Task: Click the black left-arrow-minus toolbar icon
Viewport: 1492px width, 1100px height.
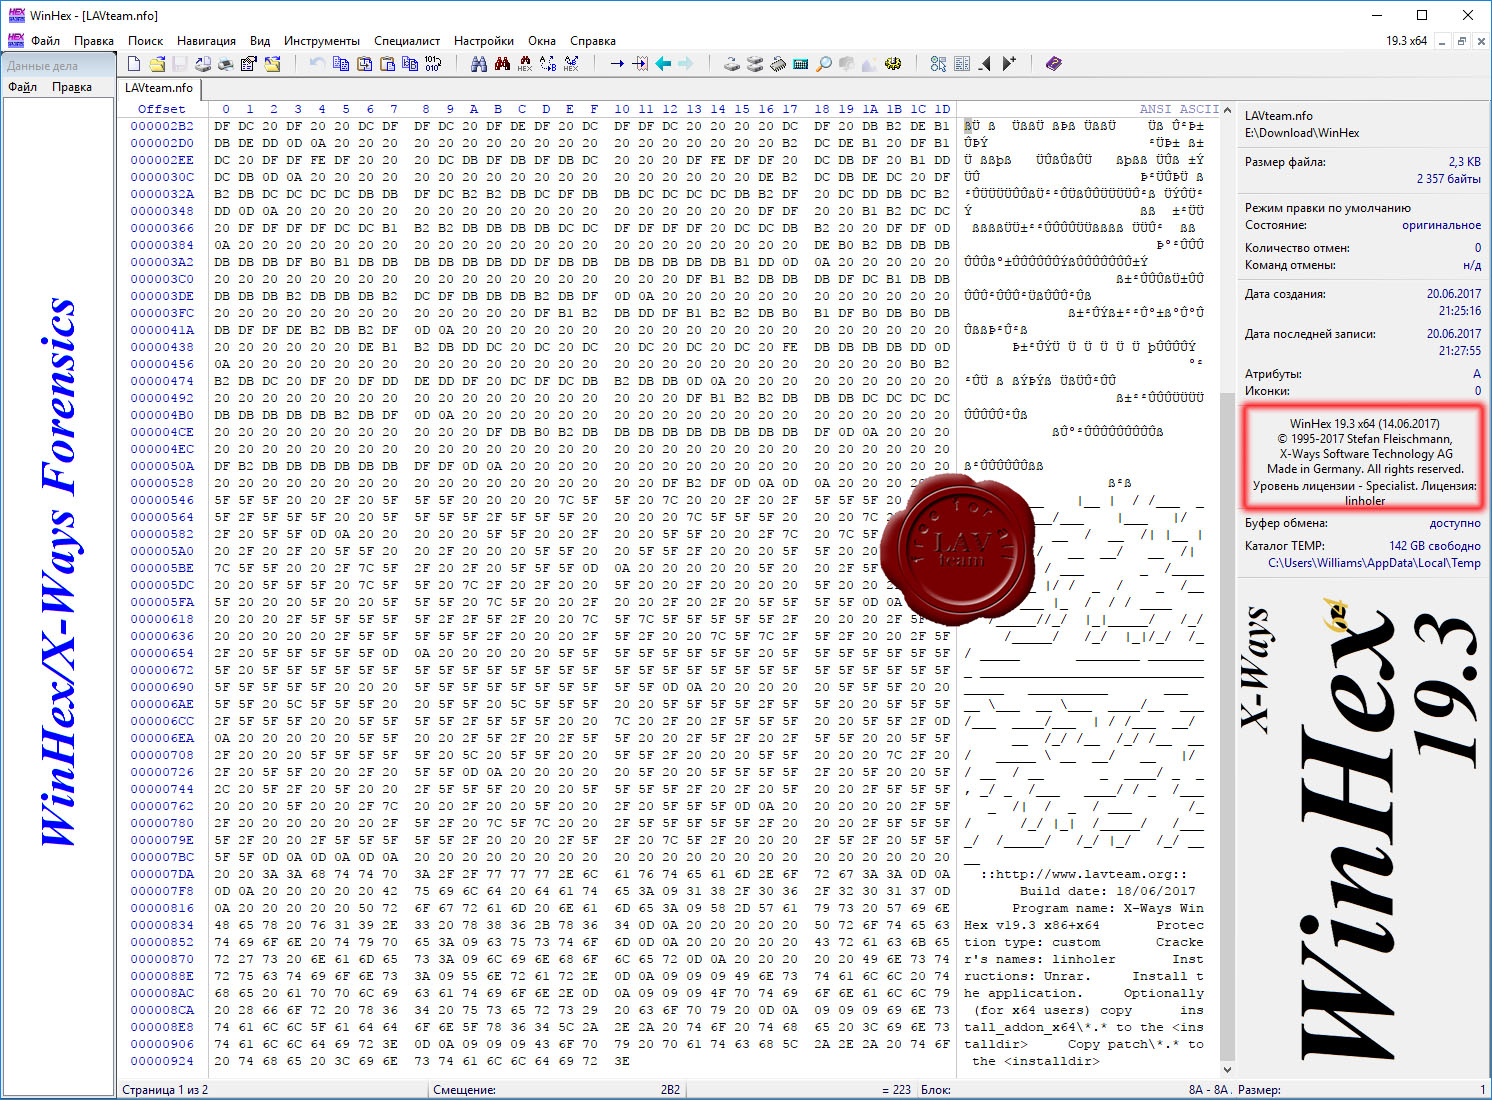Action: [985, 64]
